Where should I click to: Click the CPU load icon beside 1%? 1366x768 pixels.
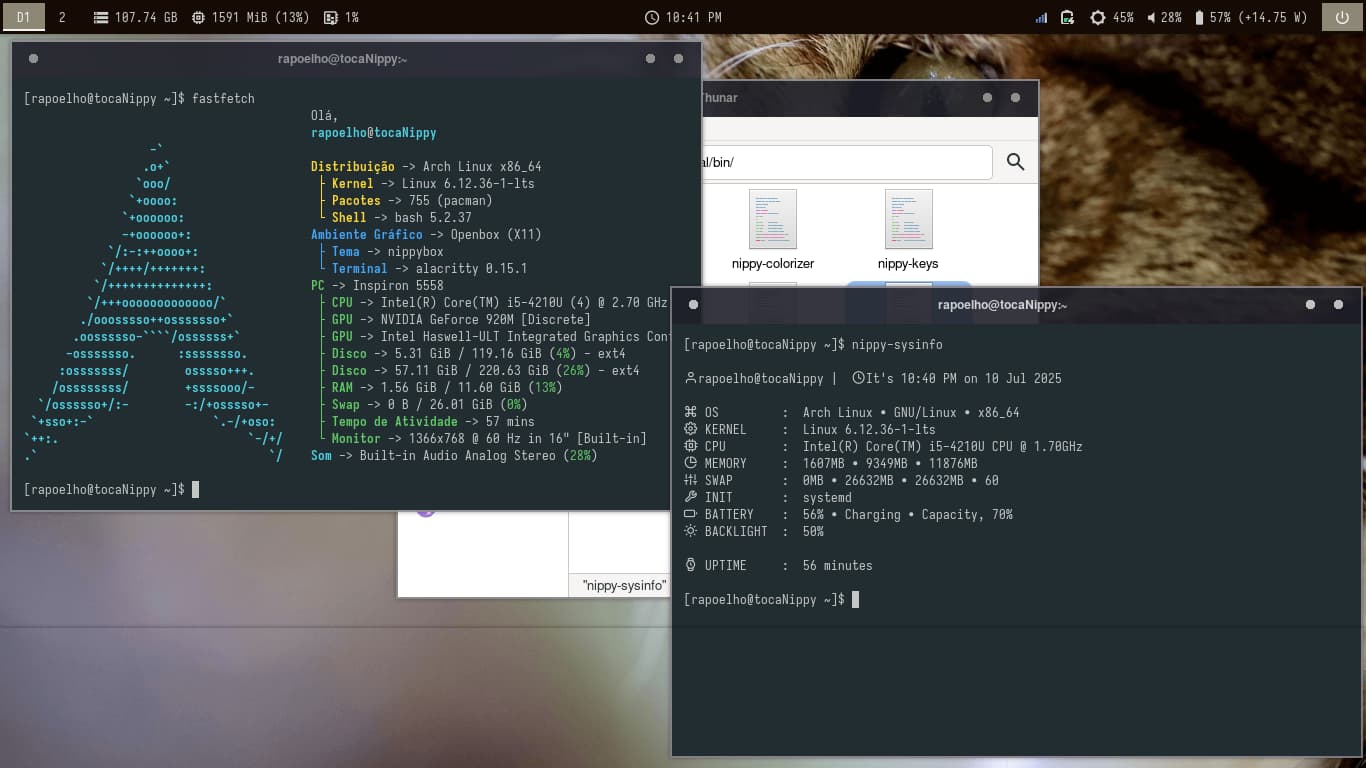coord(331,18)
